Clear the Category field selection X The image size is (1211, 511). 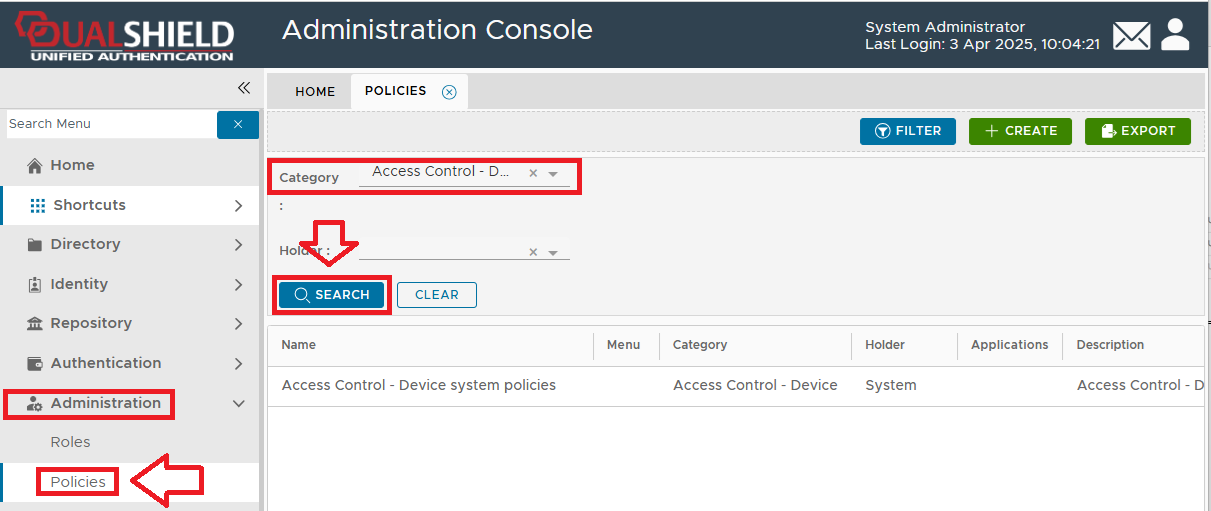click(533, 173)
